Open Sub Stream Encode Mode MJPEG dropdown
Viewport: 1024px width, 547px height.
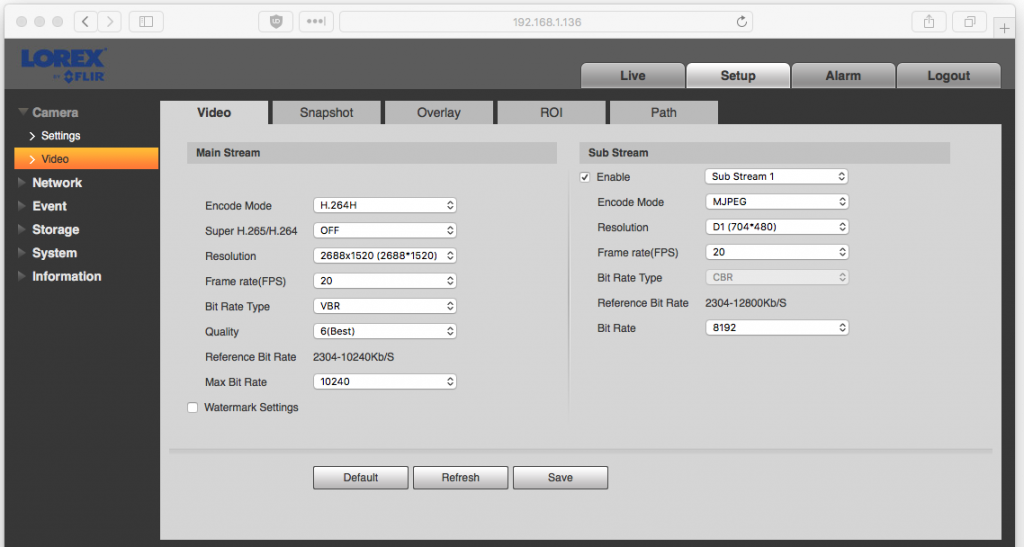tap(776, 202)
